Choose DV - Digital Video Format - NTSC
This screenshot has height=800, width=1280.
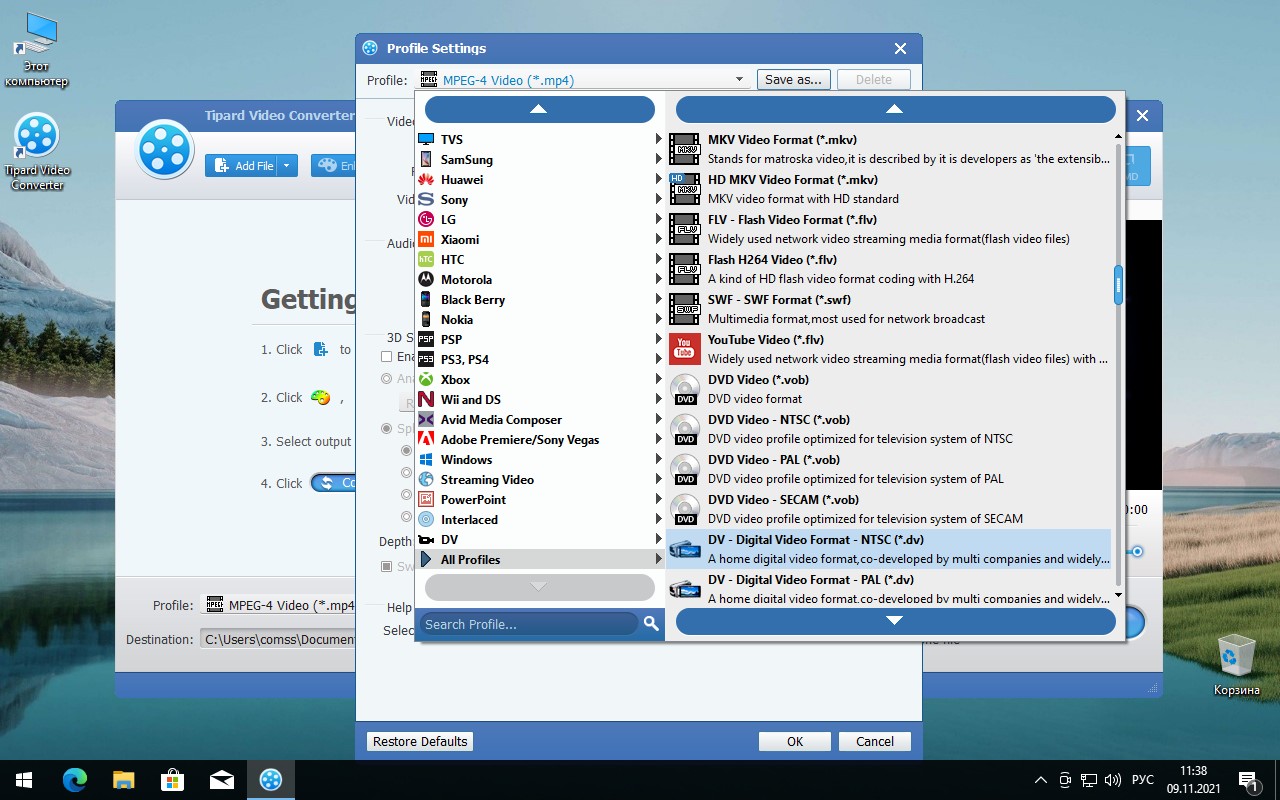[889, 549]
